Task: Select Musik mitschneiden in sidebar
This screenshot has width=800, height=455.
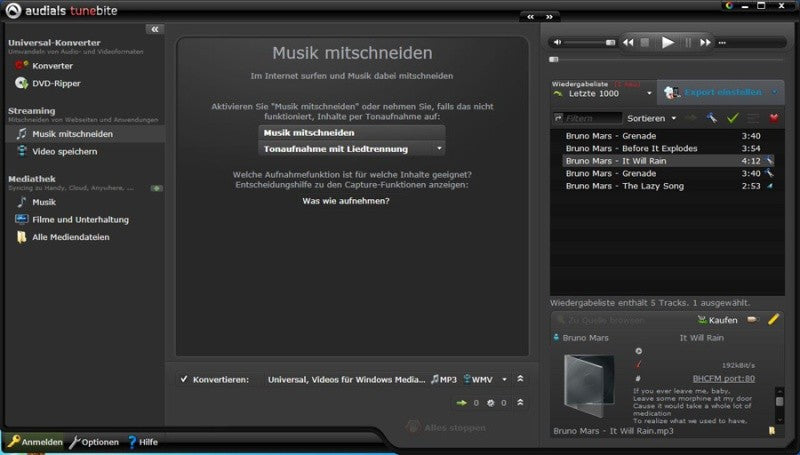Action: 85,134
